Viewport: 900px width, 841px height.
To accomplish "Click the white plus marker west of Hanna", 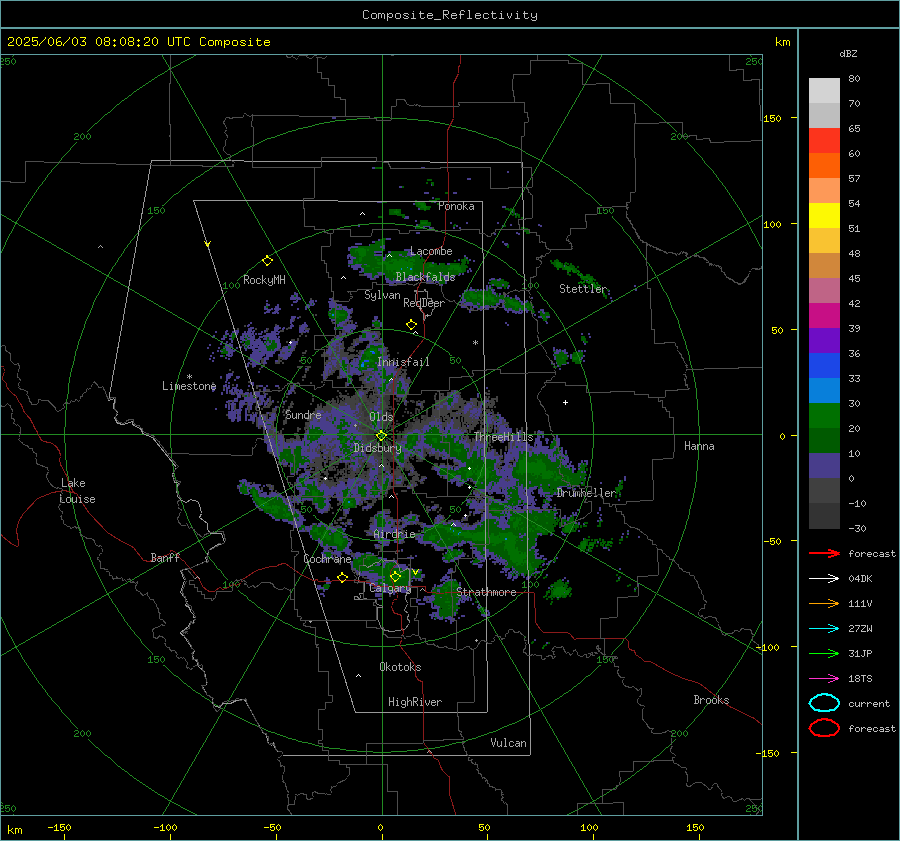I will [565, 402].
